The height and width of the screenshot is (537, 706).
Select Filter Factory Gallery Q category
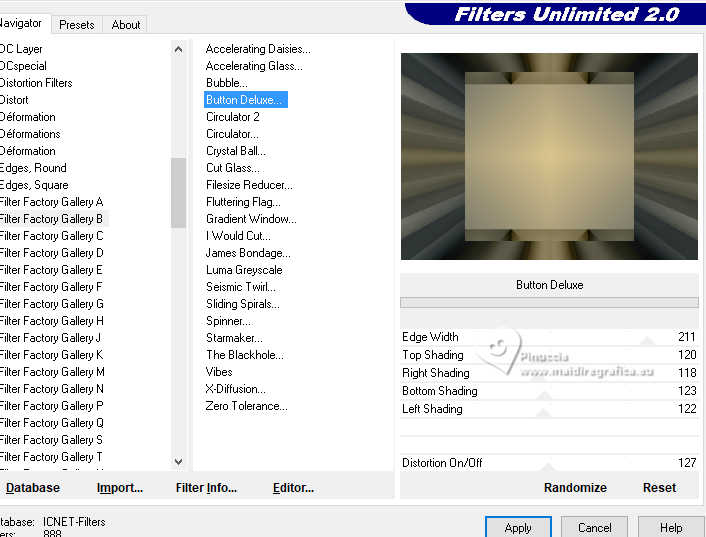[51, 423]
